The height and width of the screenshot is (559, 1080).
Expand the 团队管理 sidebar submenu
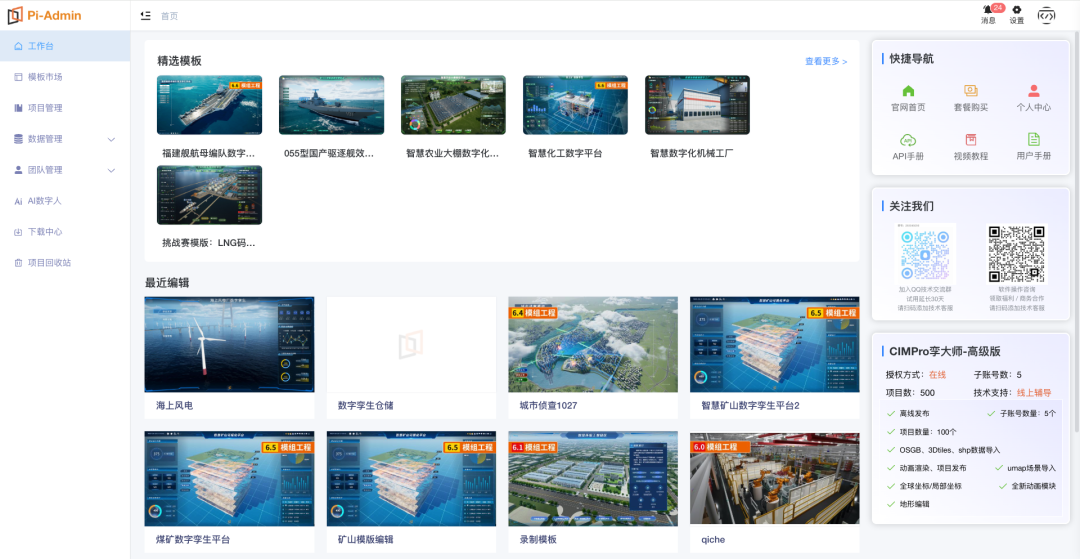click(65, 170)
